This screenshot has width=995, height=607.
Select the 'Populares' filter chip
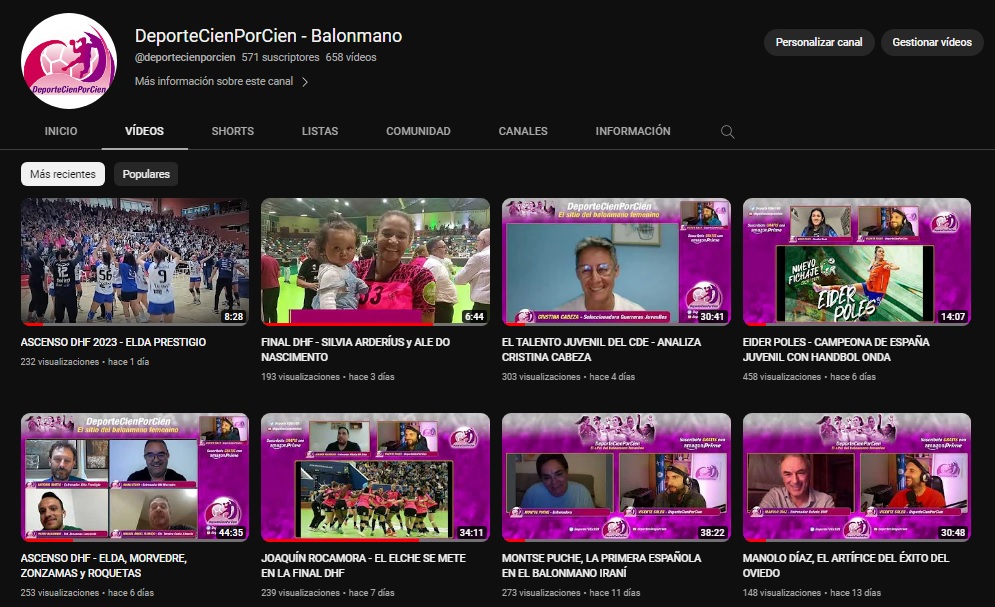click(146, 174)
